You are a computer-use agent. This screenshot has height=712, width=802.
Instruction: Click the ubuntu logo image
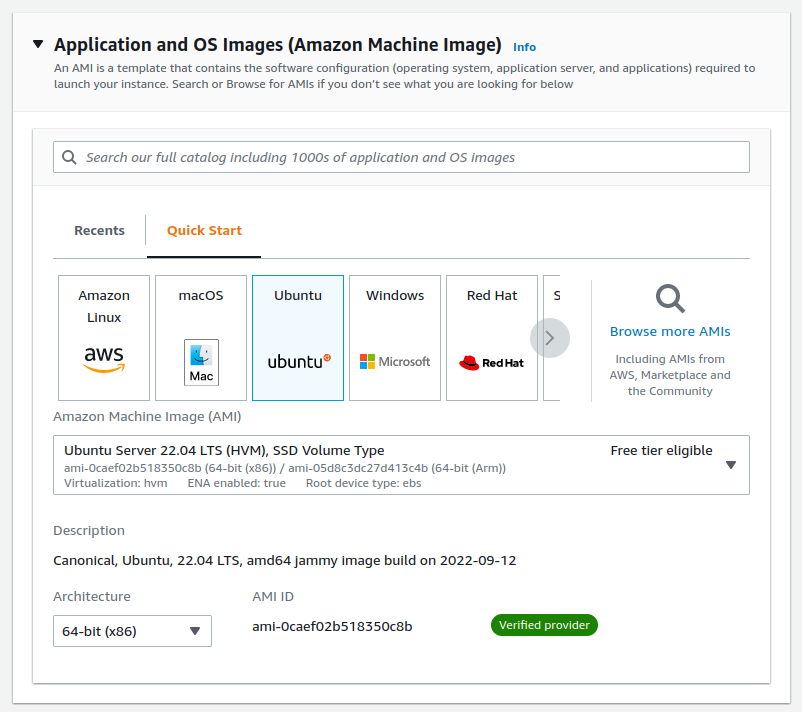(x=299, y=362)
